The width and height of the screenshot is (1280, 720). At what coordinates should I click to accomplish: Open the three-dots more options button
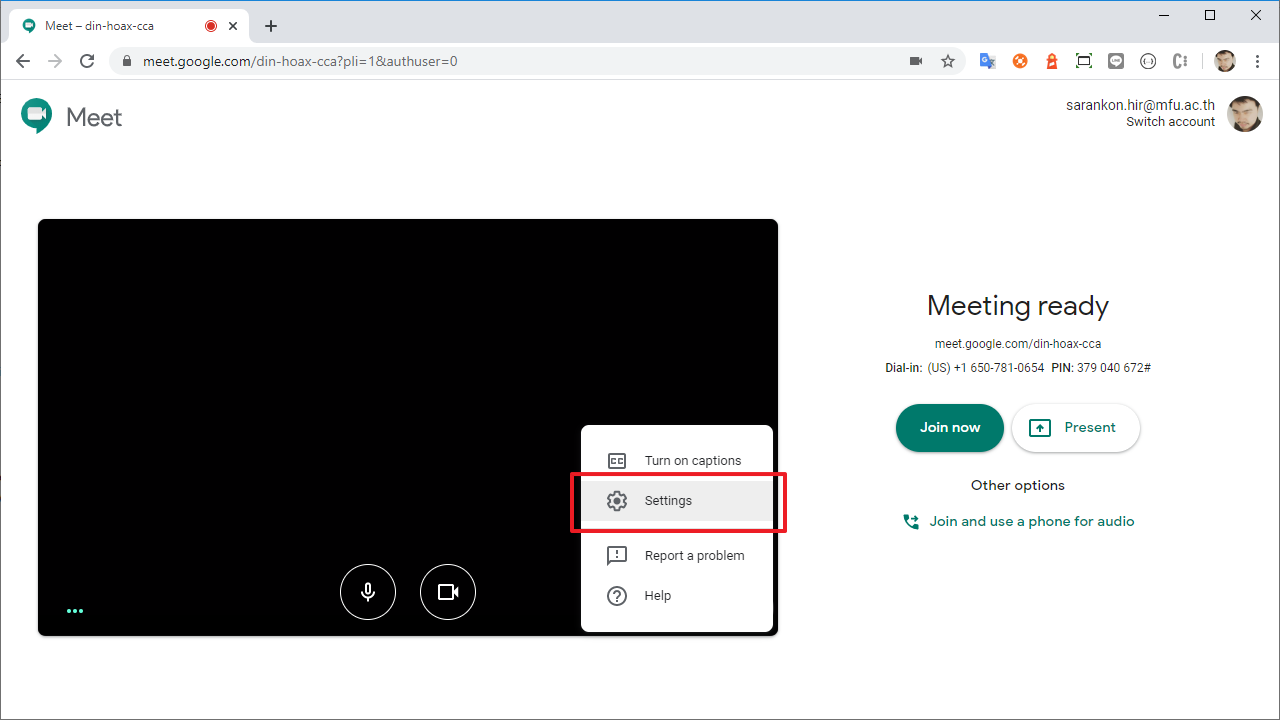click(75, 610)
